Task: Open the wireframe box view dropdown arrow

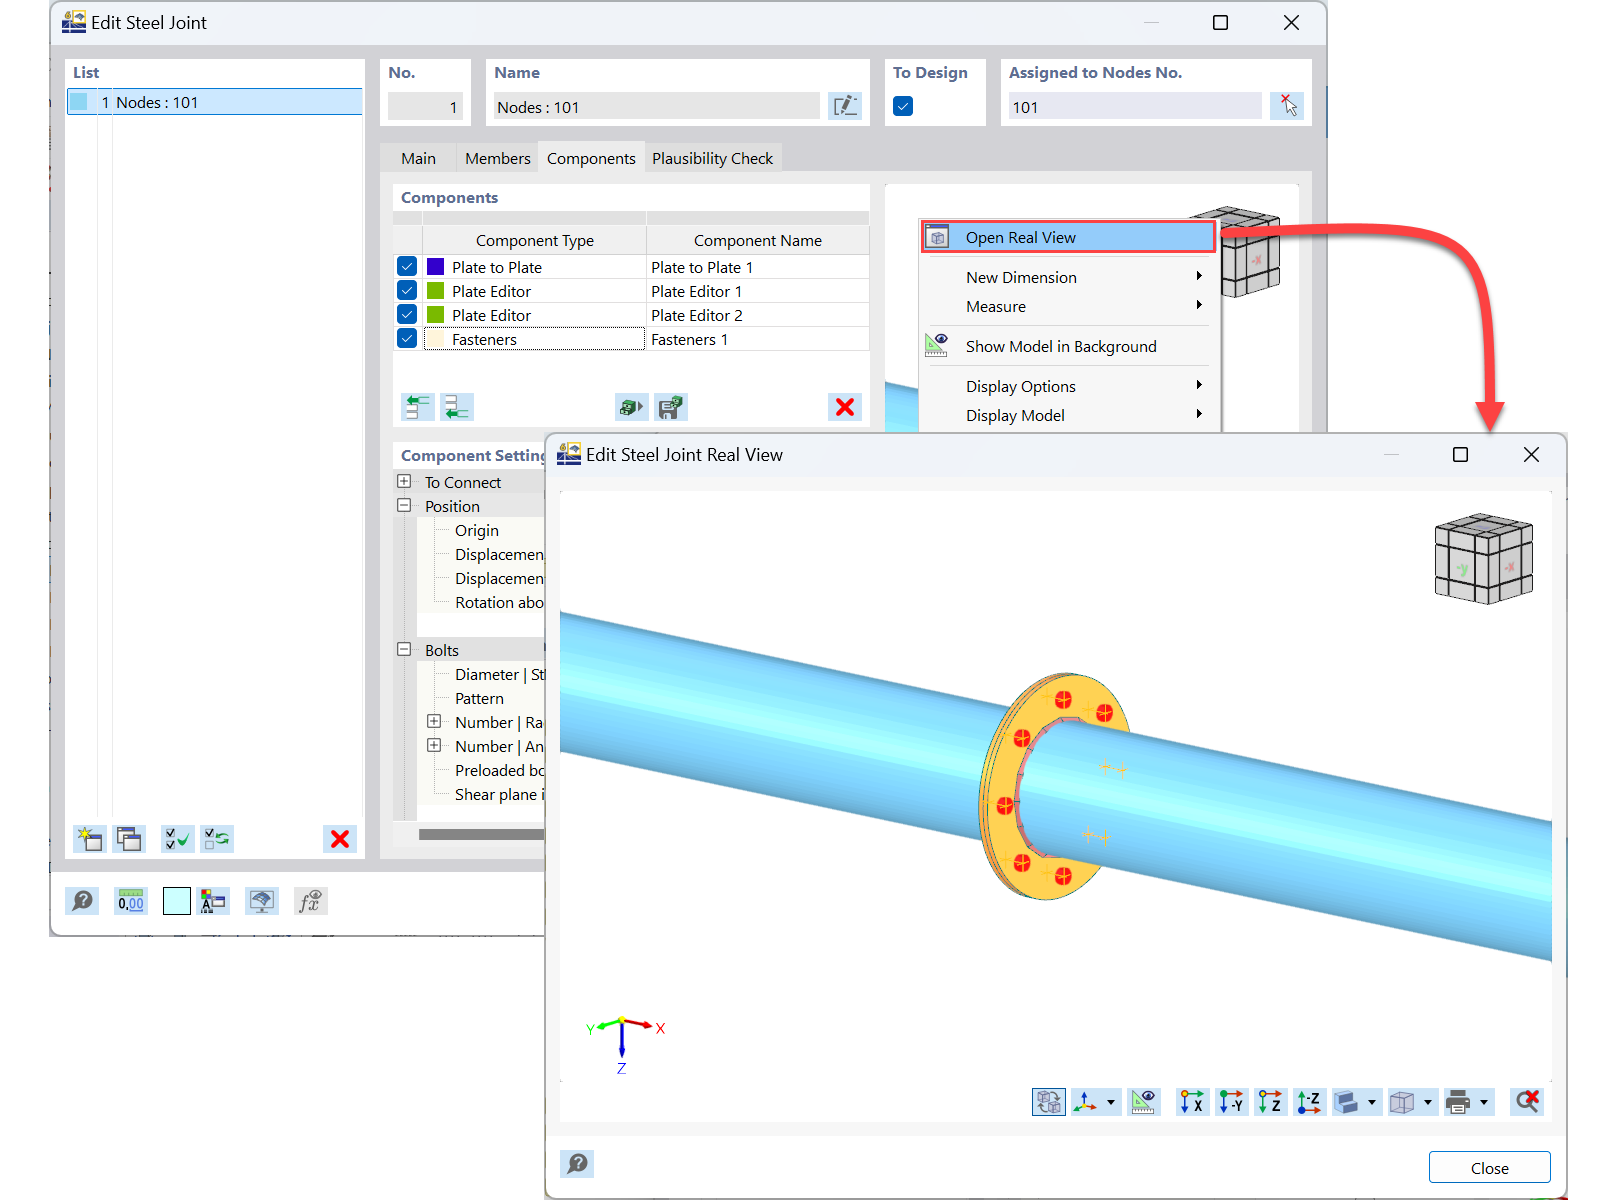Action: pos(1428,1103)
